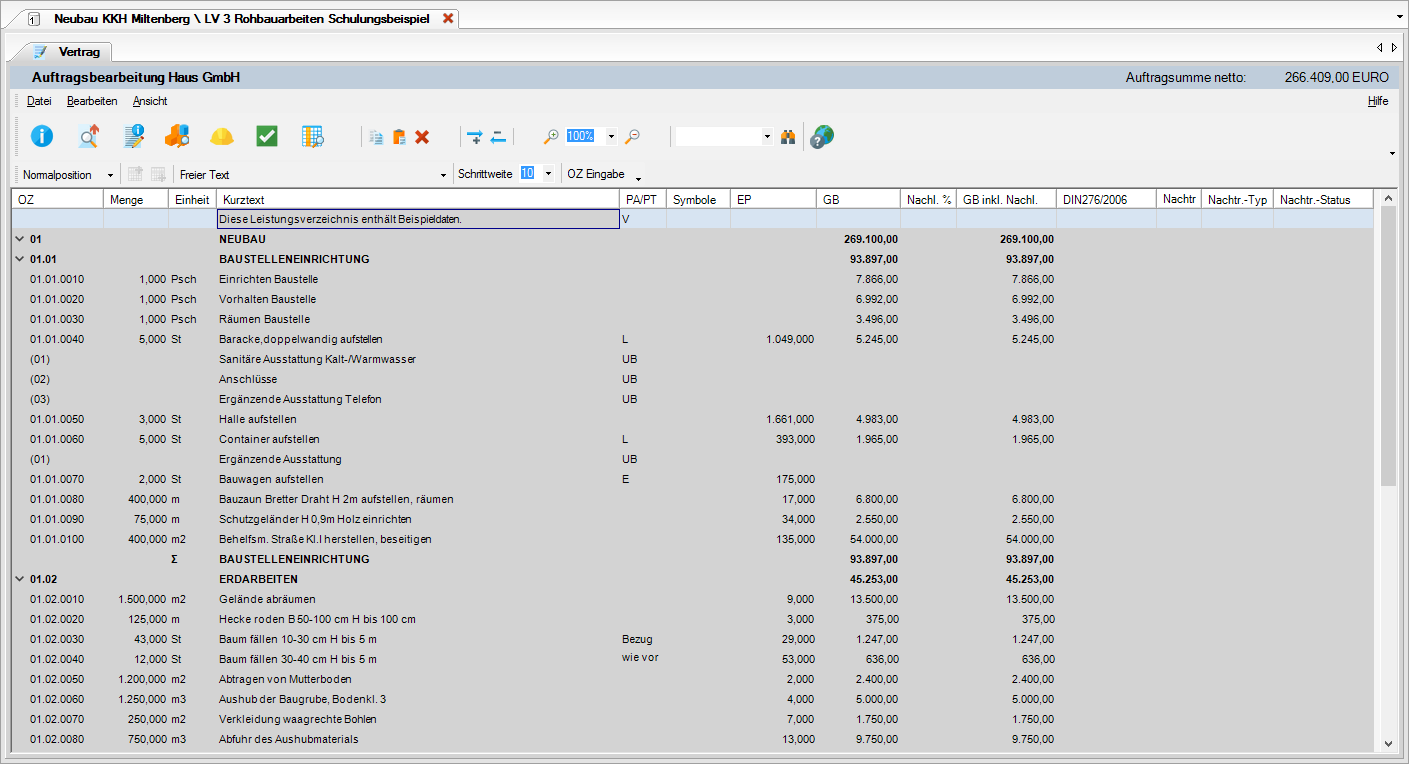Click the Menge column header
The height and width of the screenshot is (764, 1409).
coord(136,199)
